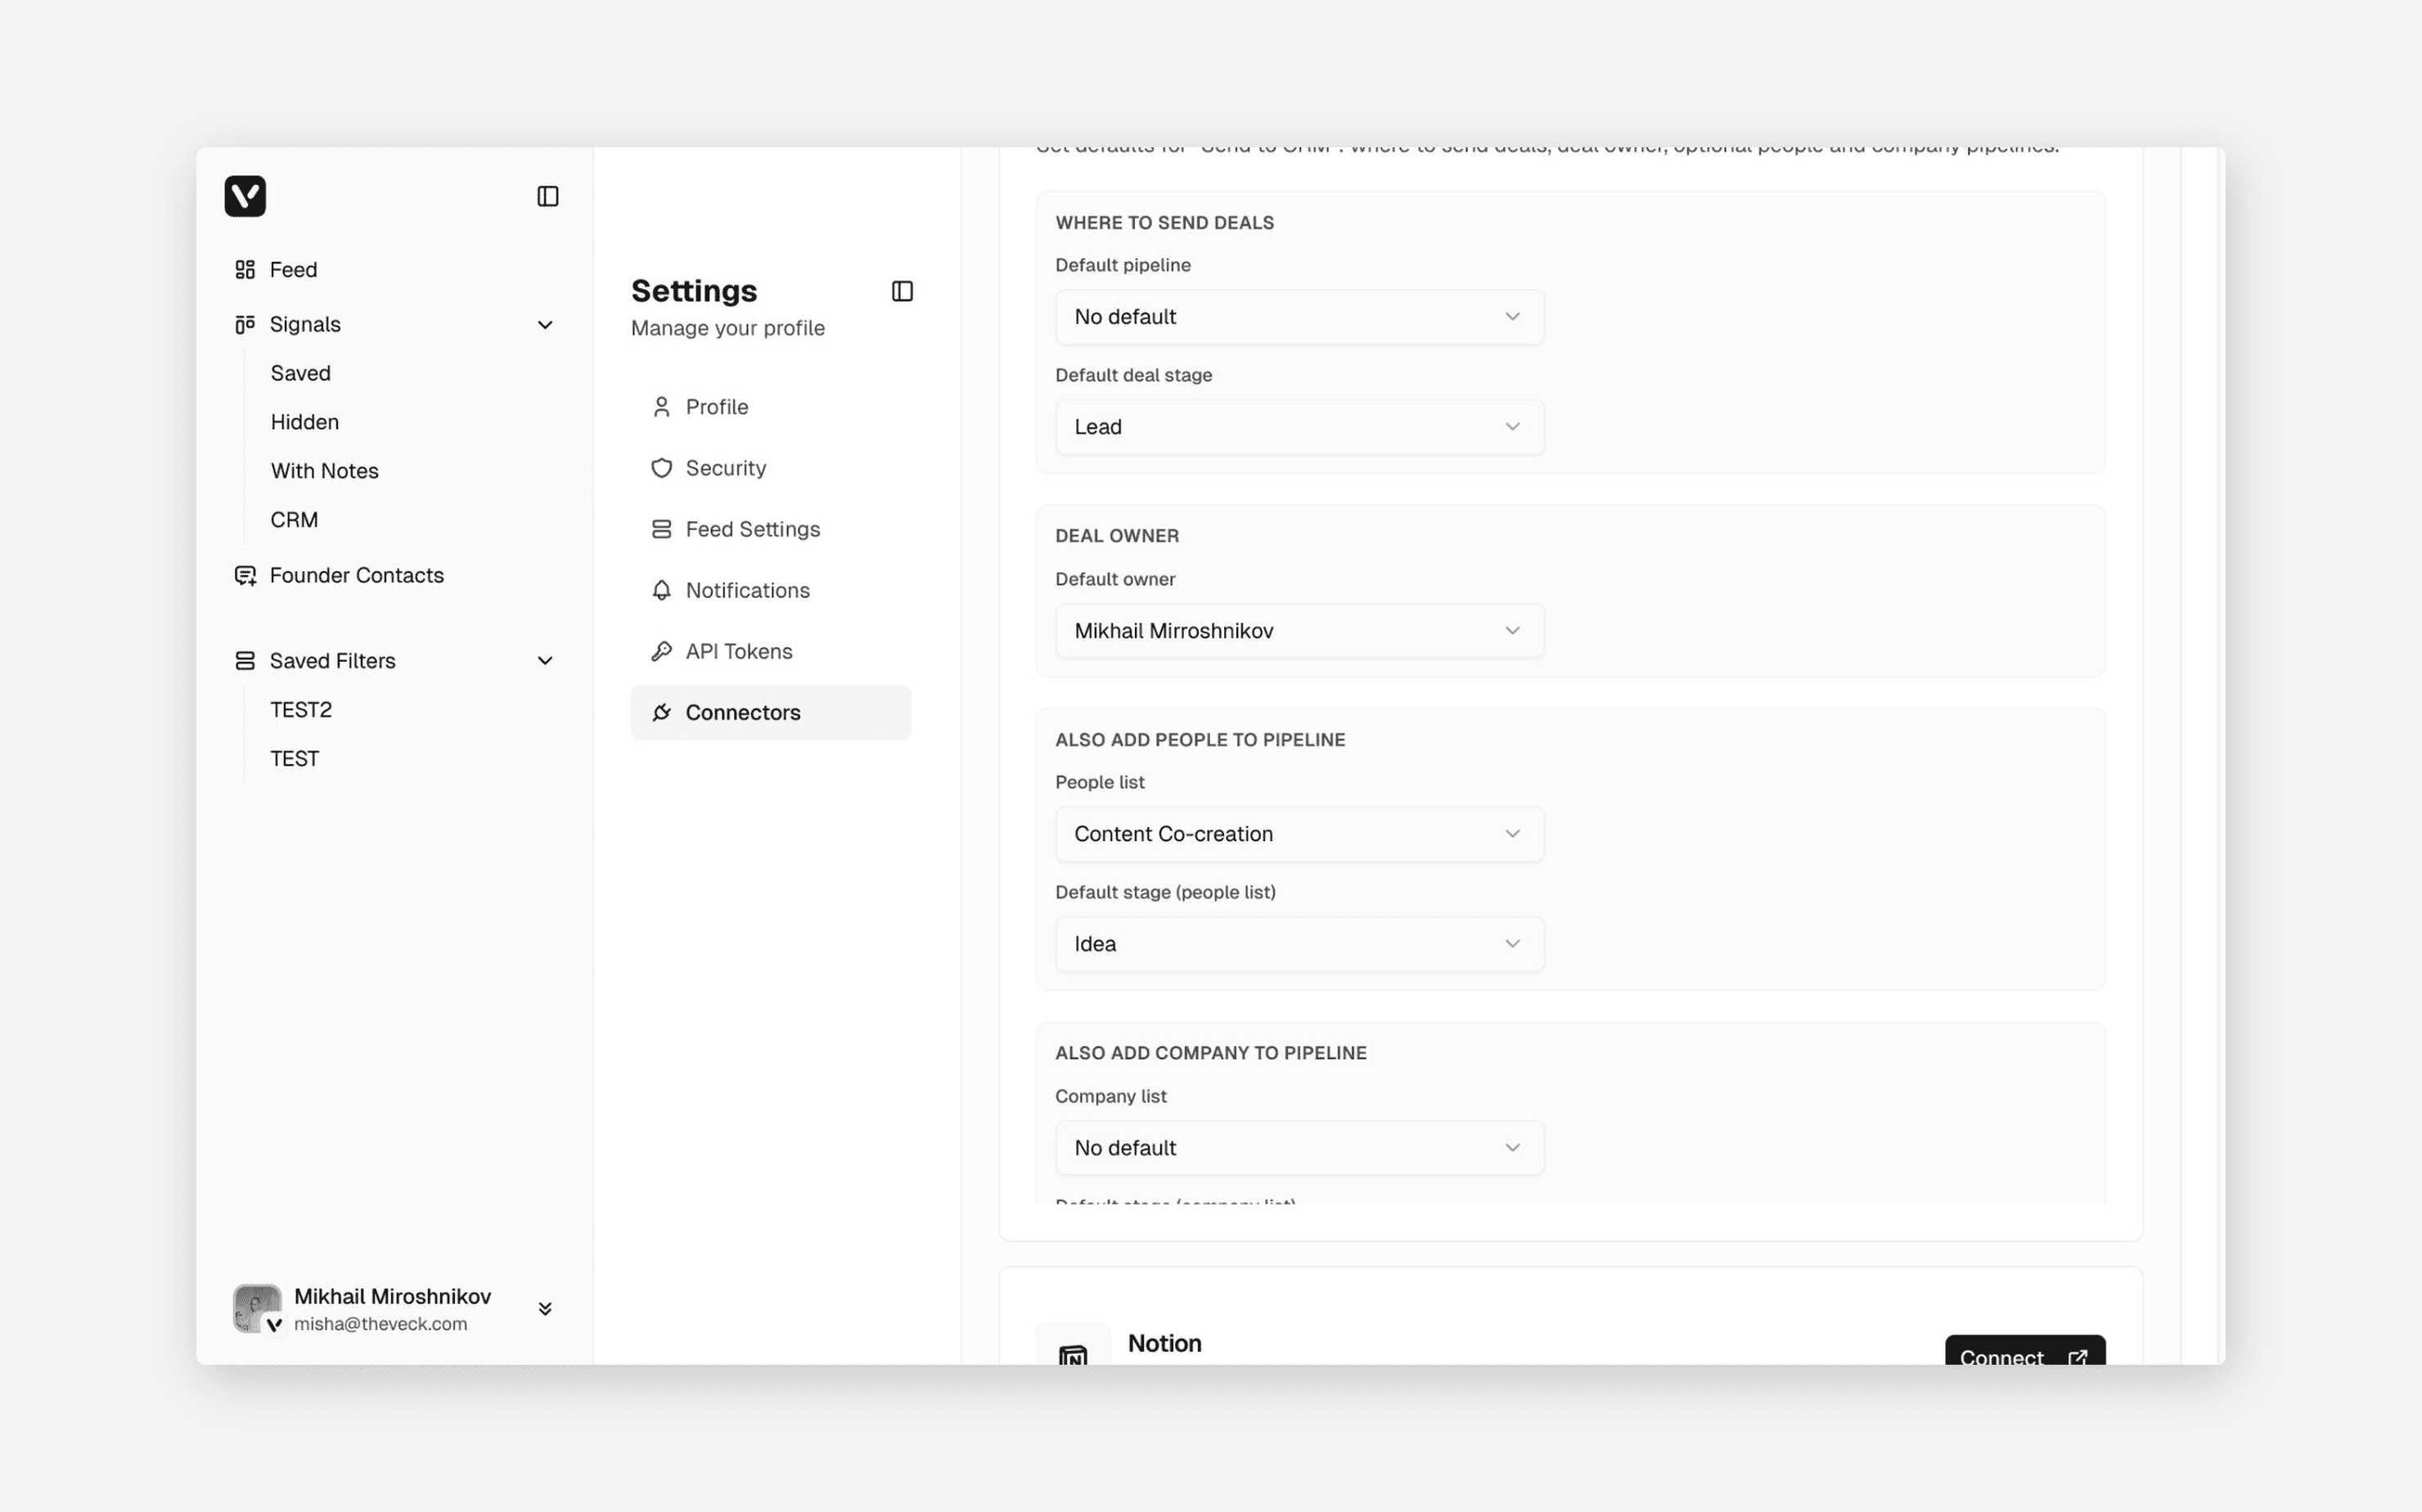Open the People list dropdown
This screenshot has width=2422, height=1512.
[1298, 834]
